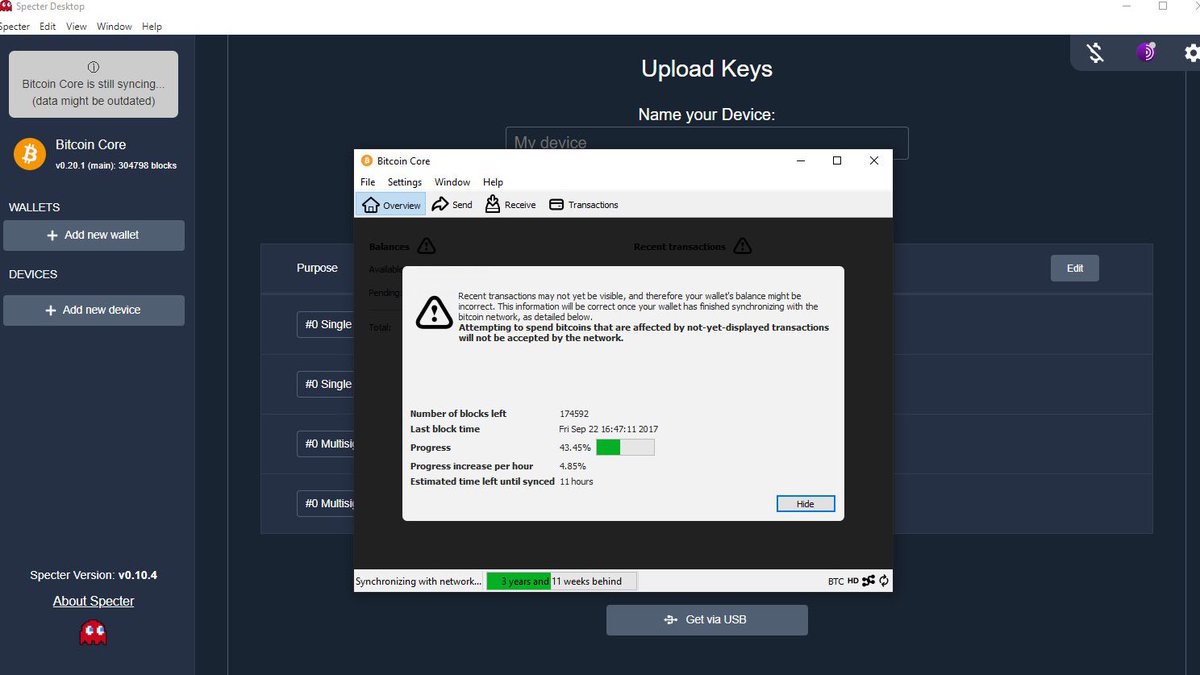Switch to the Transactions tab in Bitcoin Core
Viewport: 1200px width, 675px height.
point(584,204)
